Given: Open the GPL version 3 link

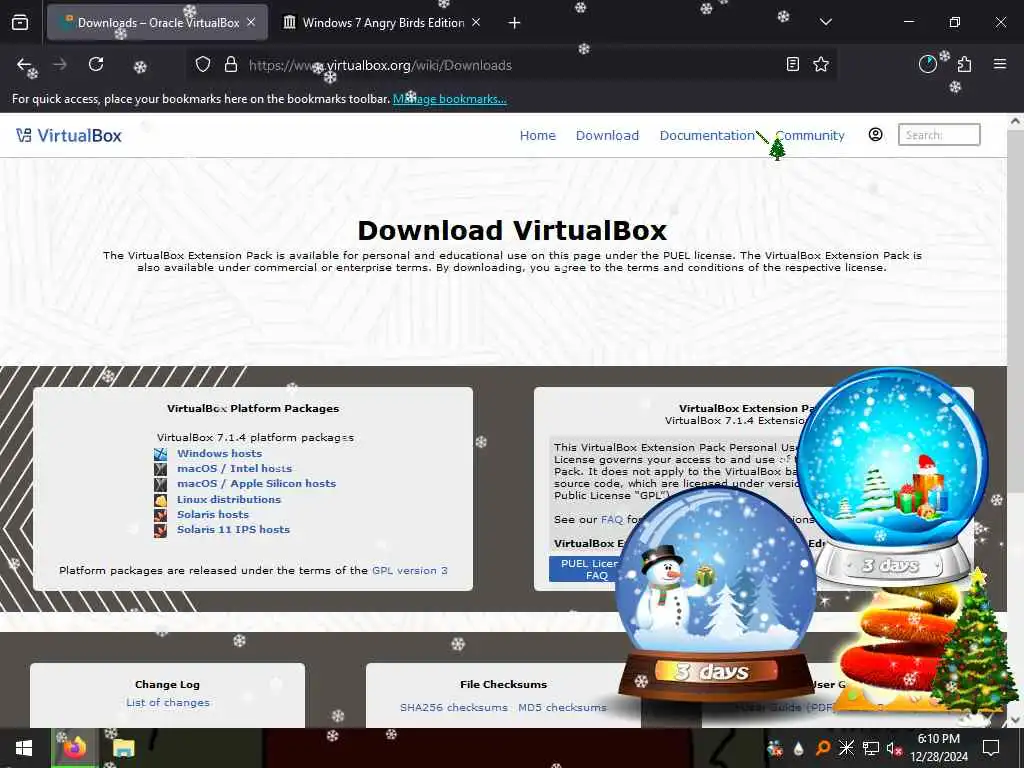Looking at the screenshot, I should (x=409, y=570).
